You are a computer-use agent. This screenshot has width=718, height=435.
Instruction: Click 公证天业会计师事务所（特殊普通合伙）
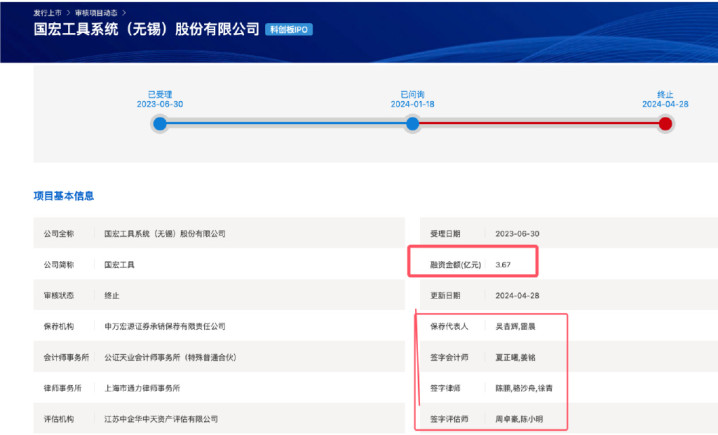pos(171,357)
